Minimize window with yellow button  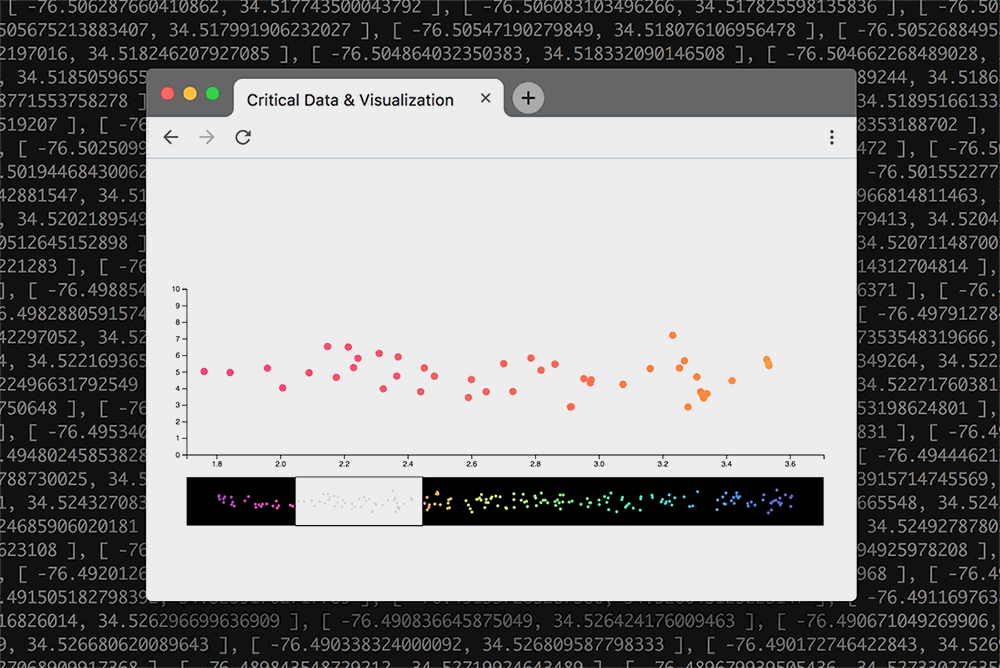point(190,93)
